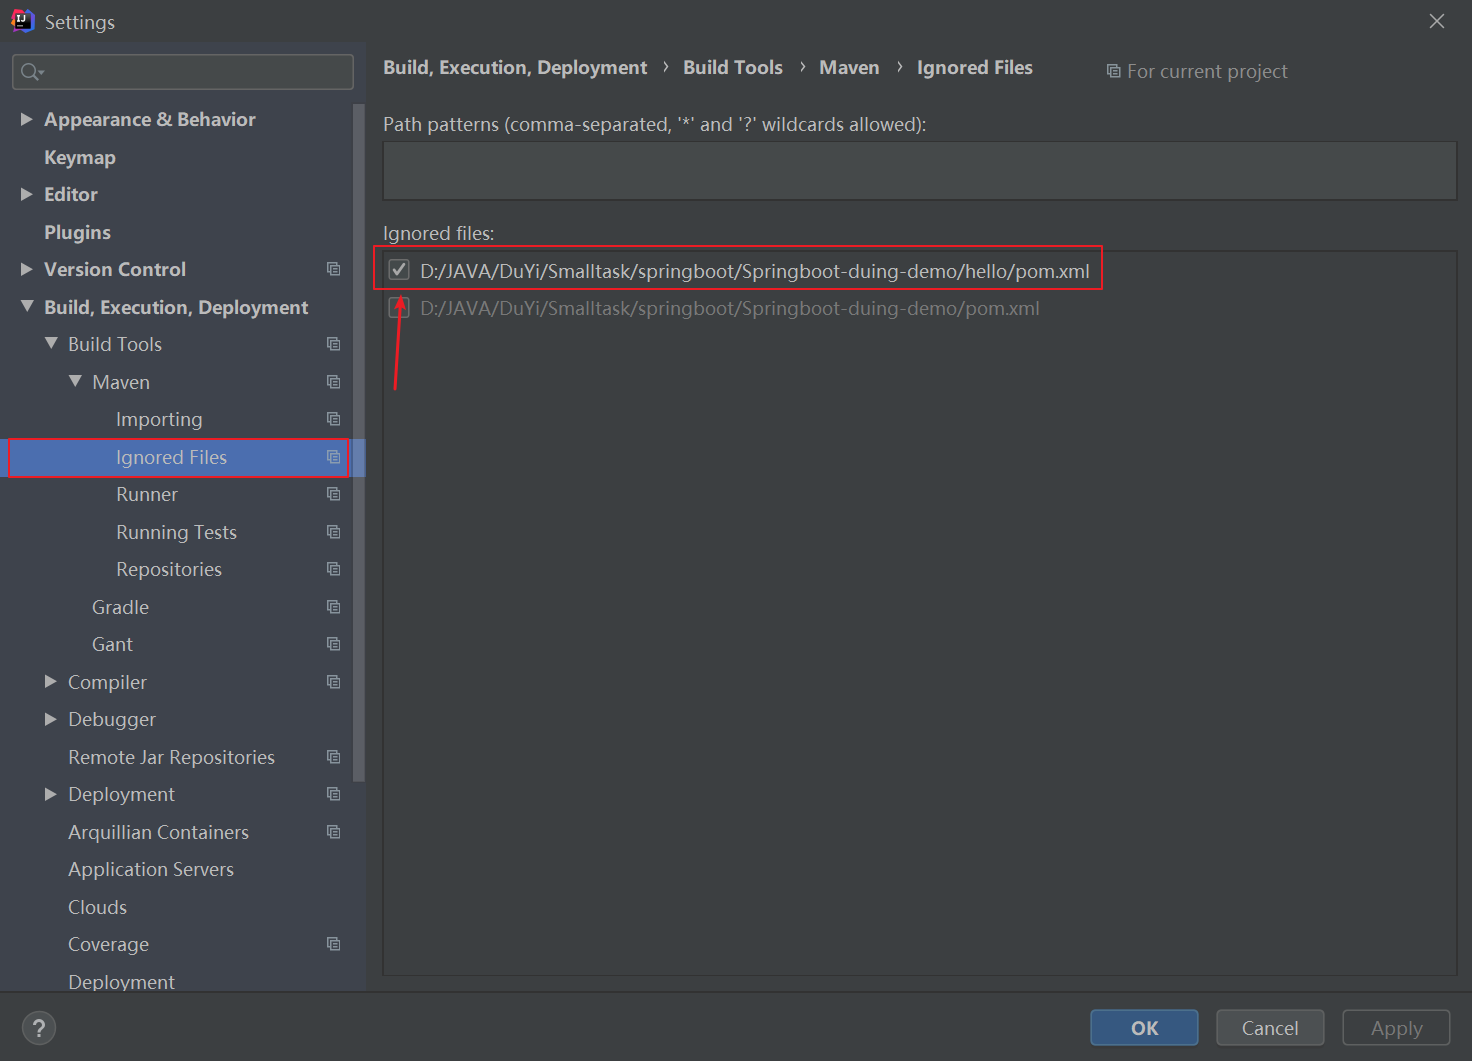Click project-level icon beside Version Control
This screenshot has width=1472, height=1061.
pos(334,269)
